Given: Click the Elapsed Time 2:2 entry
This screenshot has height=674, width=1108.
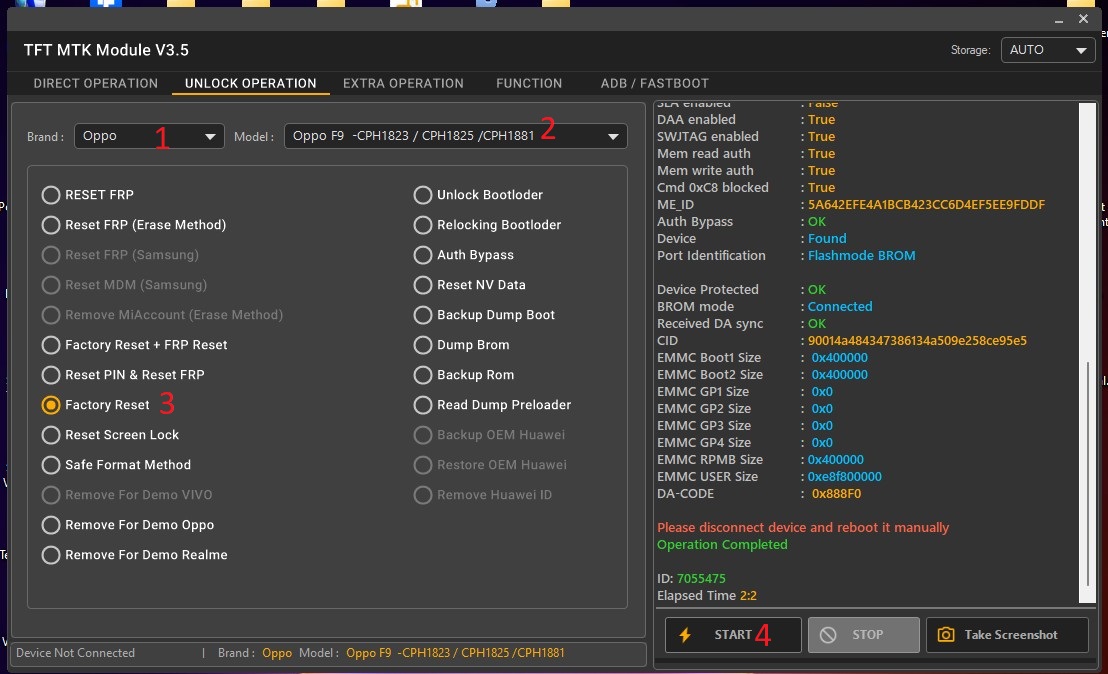Looking at the screenshot, I should pos(707,596).
